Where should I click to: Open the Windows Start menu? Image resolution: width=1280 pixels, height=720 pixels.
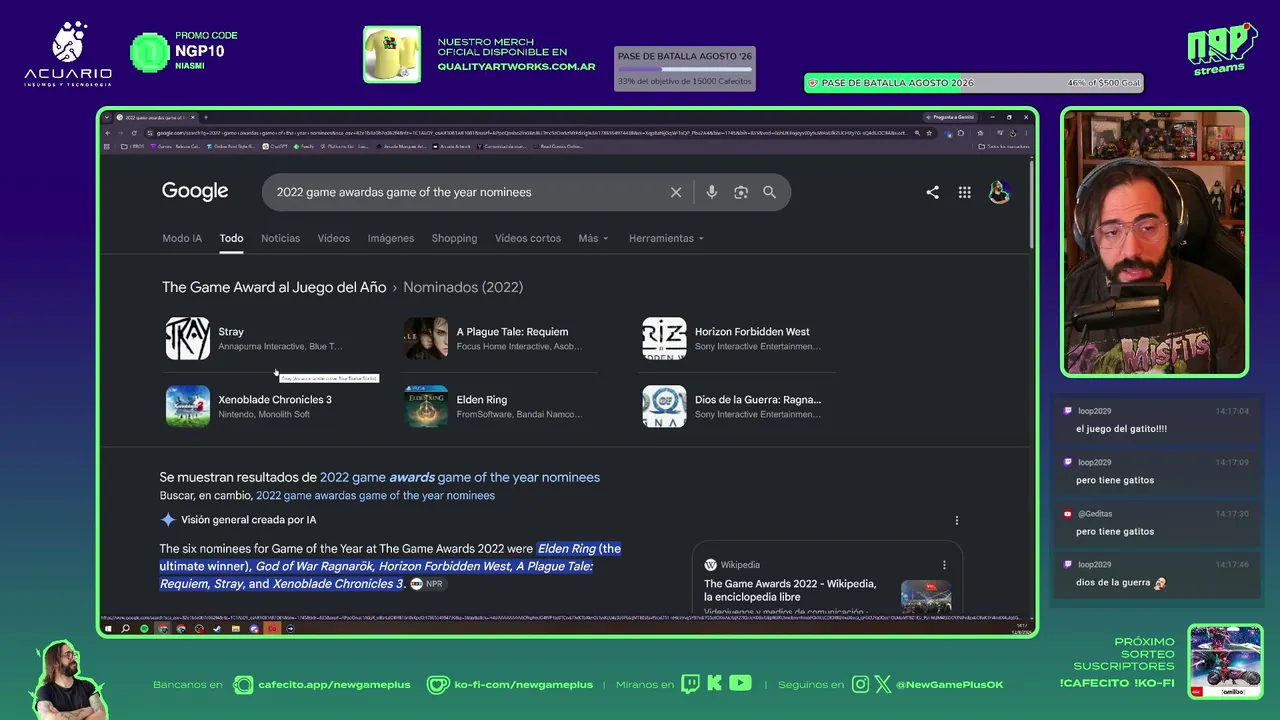(108, 629)
